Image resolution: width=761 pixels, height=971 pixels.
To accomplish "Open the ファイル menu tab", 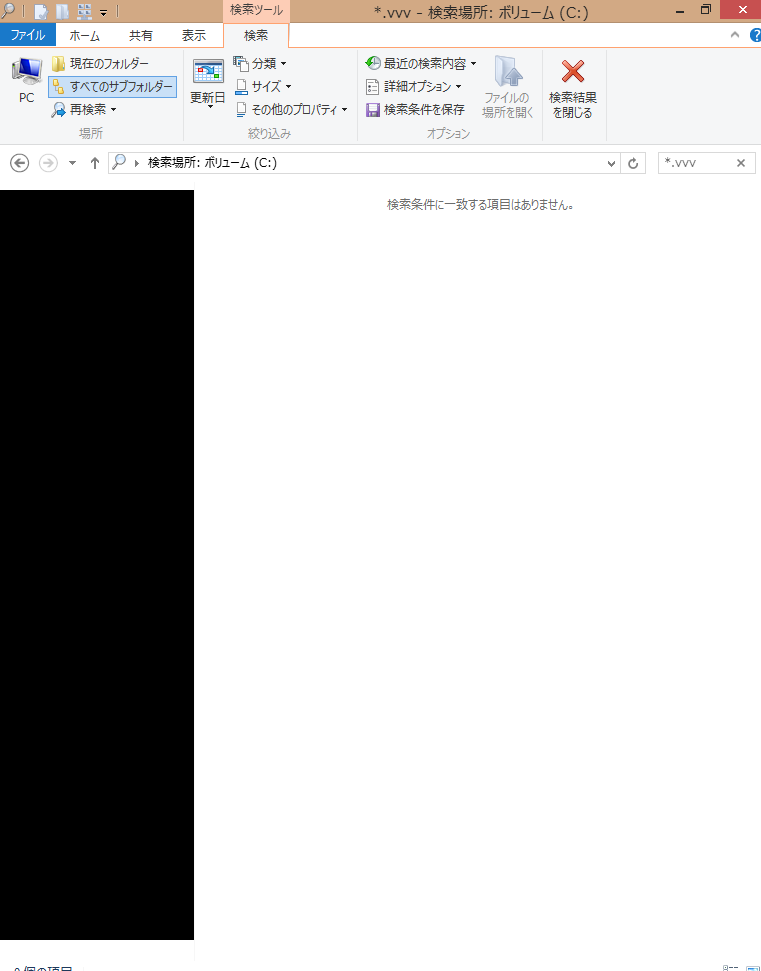I will click(x=28, y=35).
